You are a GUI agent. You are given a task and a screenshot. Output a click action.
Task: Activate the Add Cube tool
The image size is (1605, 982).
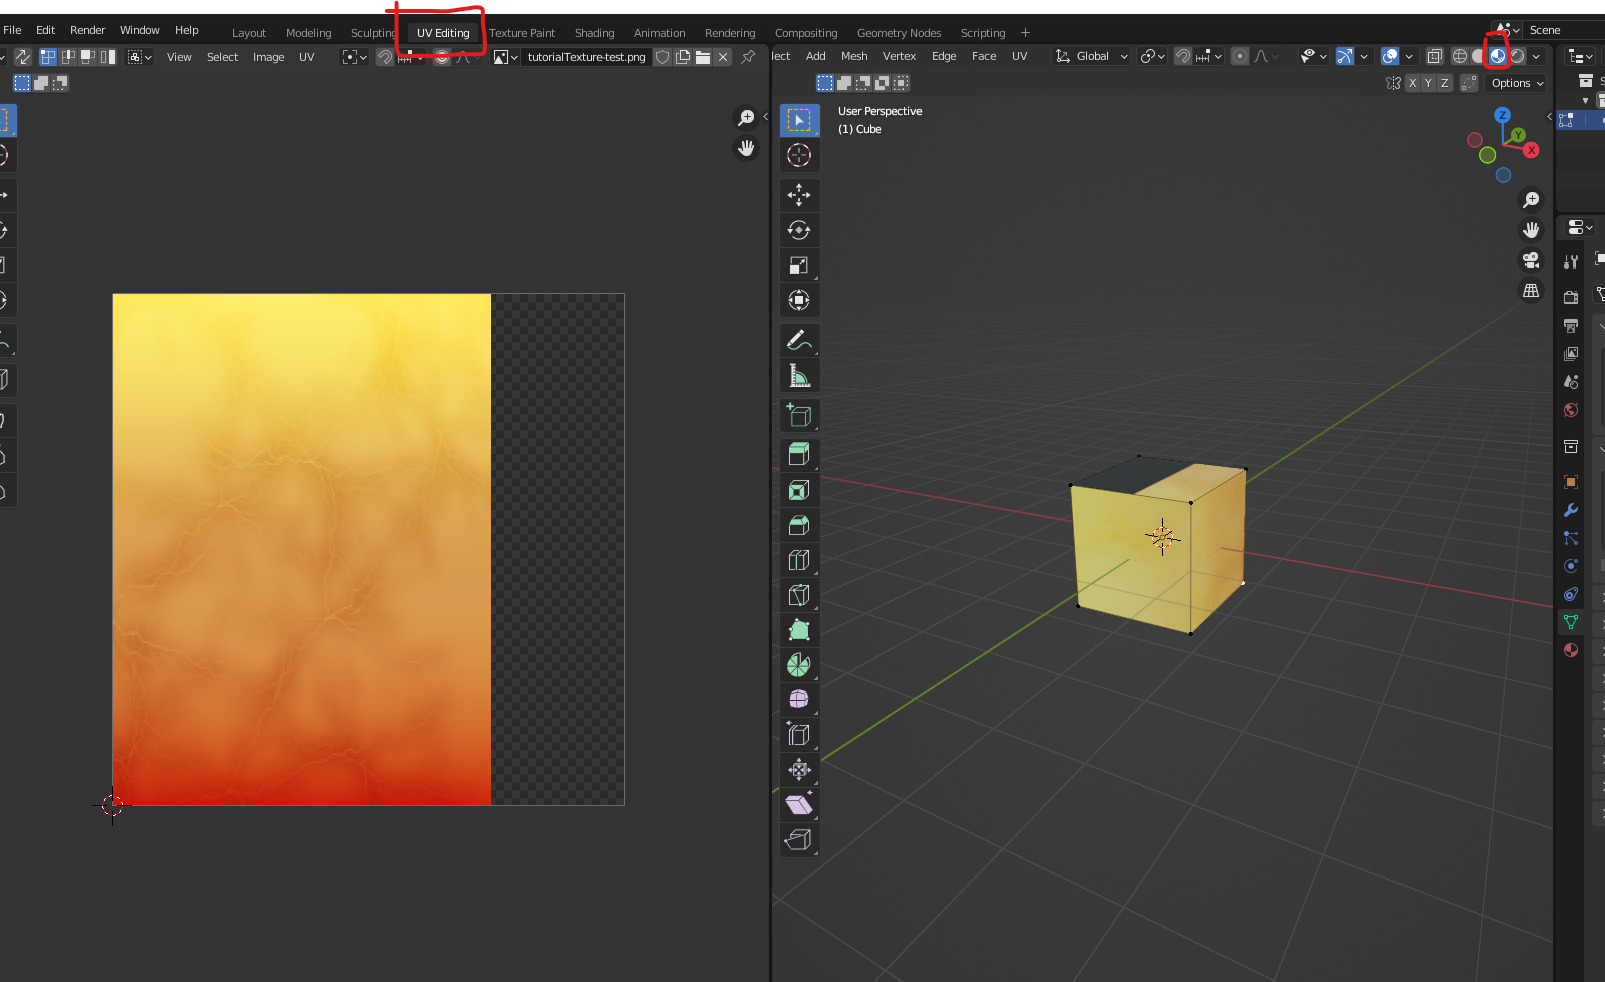coord(799,415)
